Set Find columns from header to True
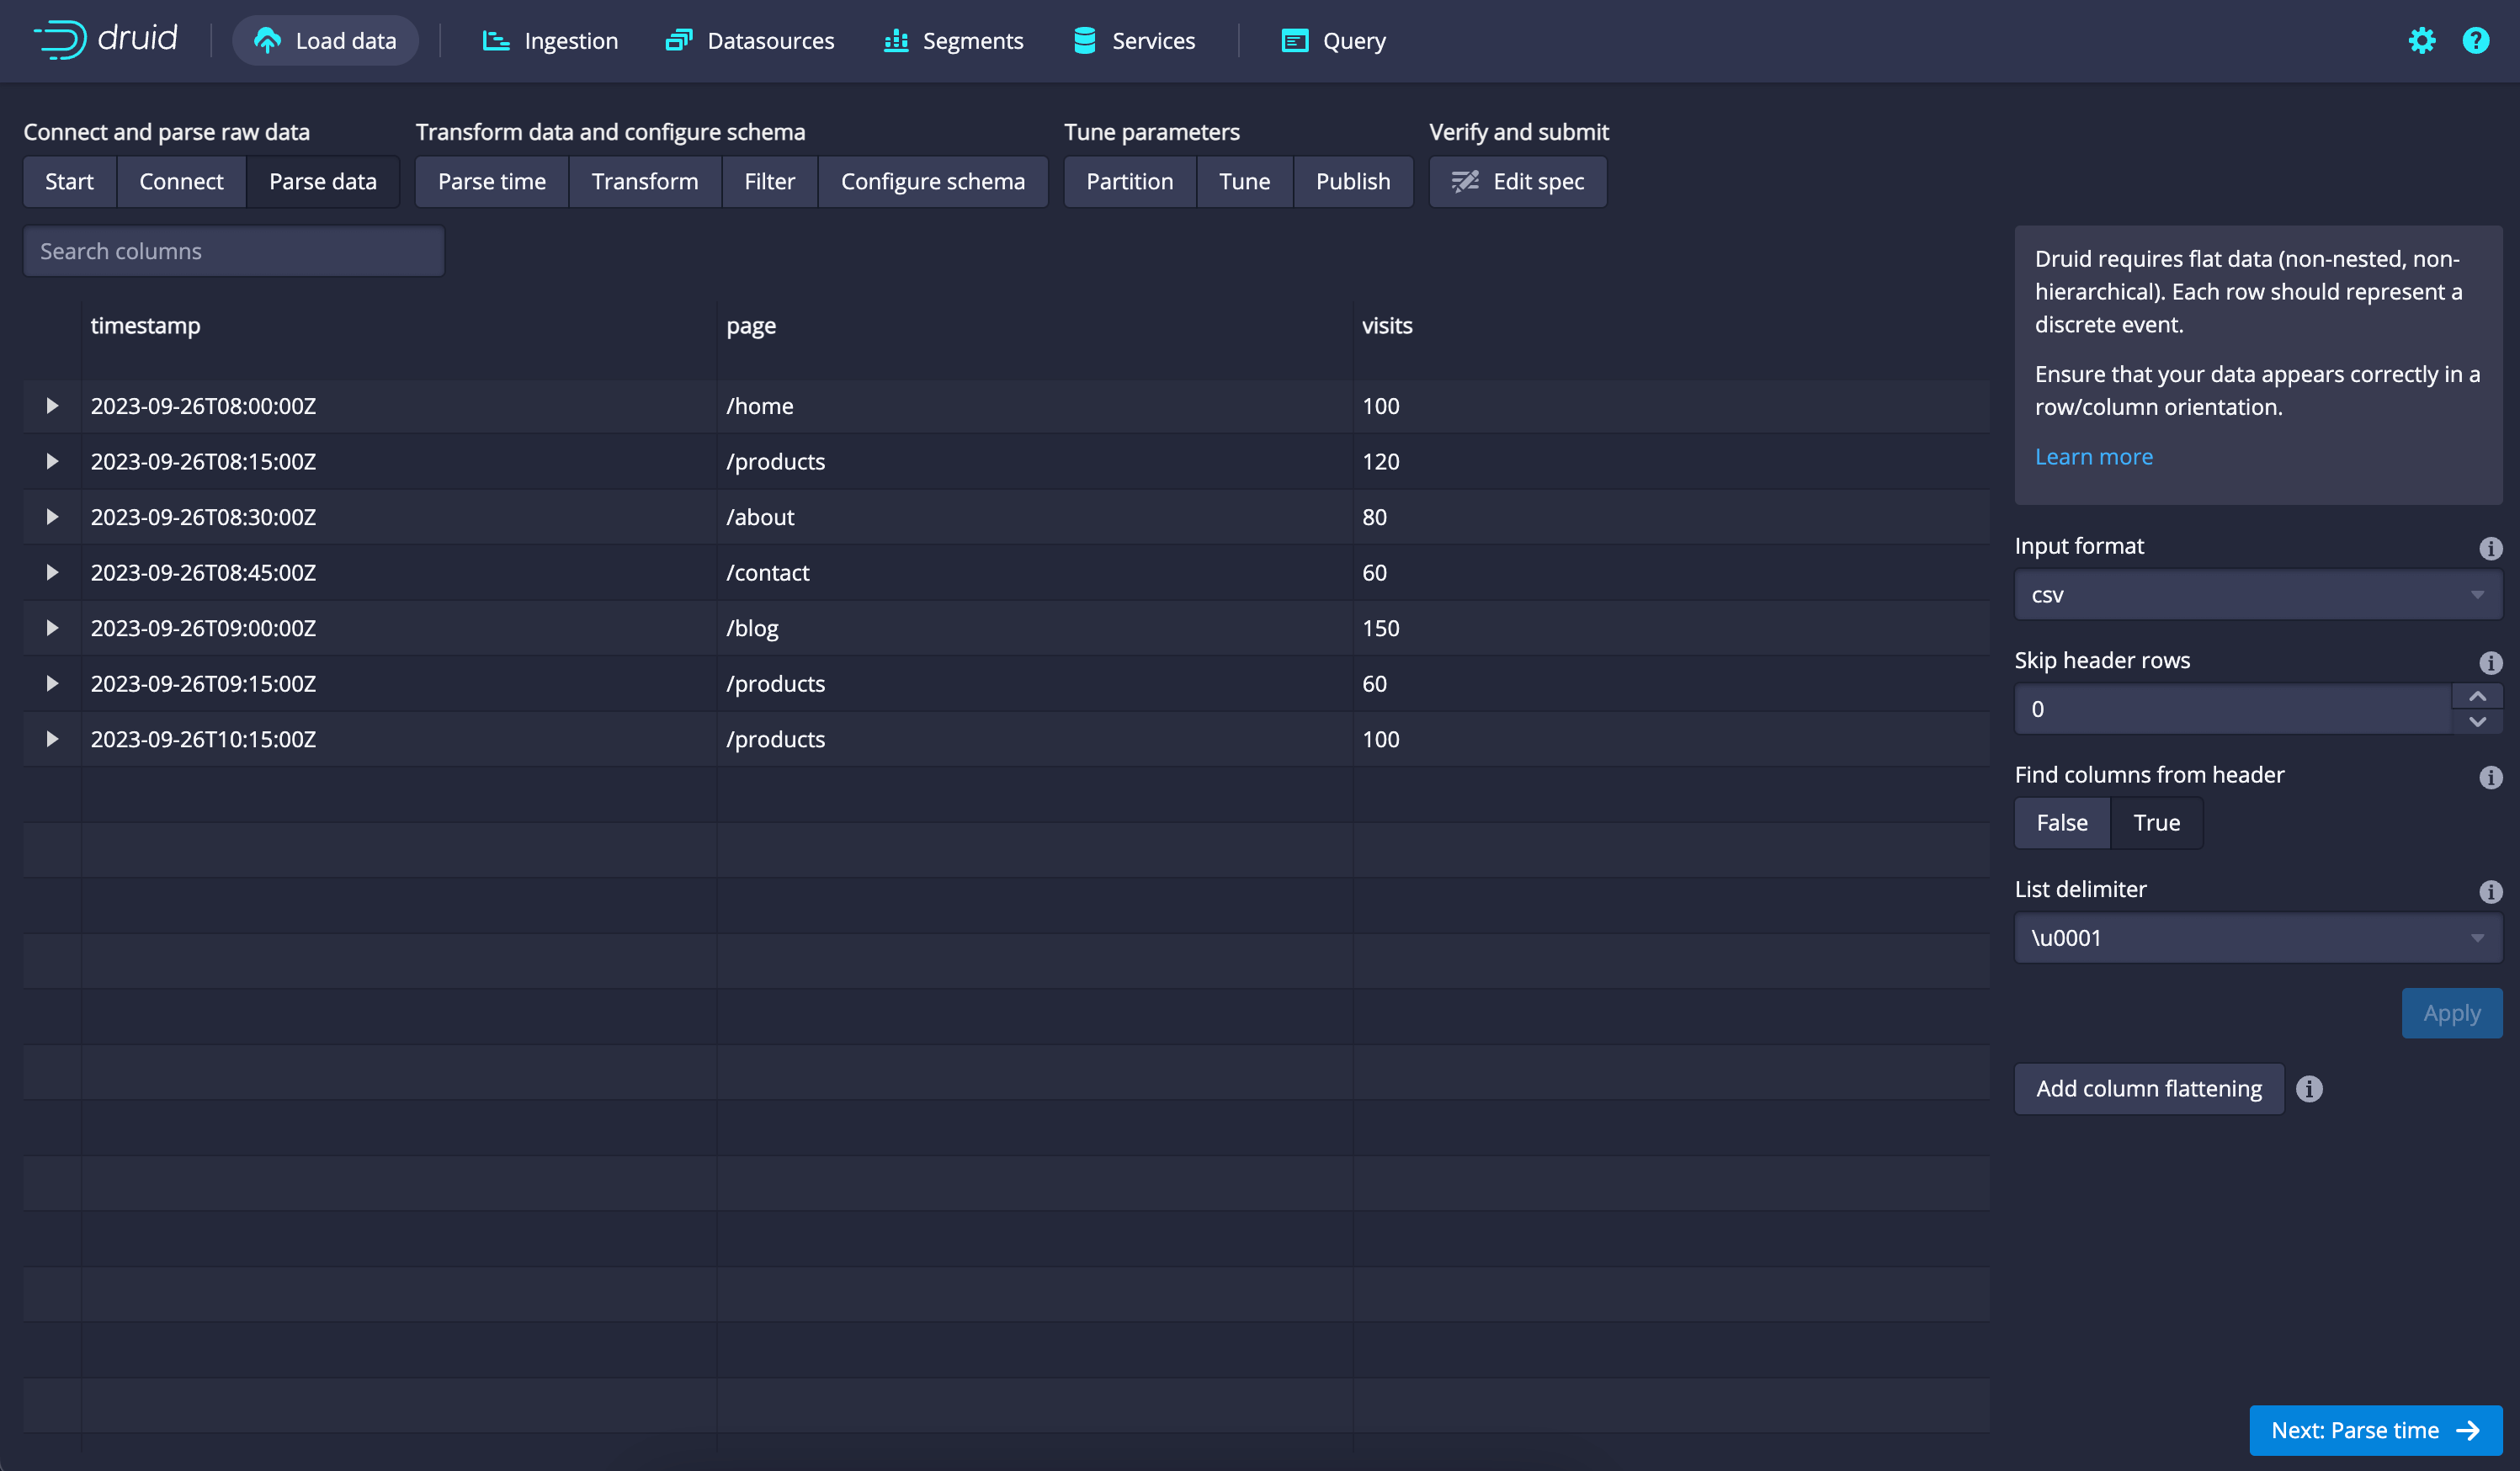 pyautogui.click(x=2156, y=822)
